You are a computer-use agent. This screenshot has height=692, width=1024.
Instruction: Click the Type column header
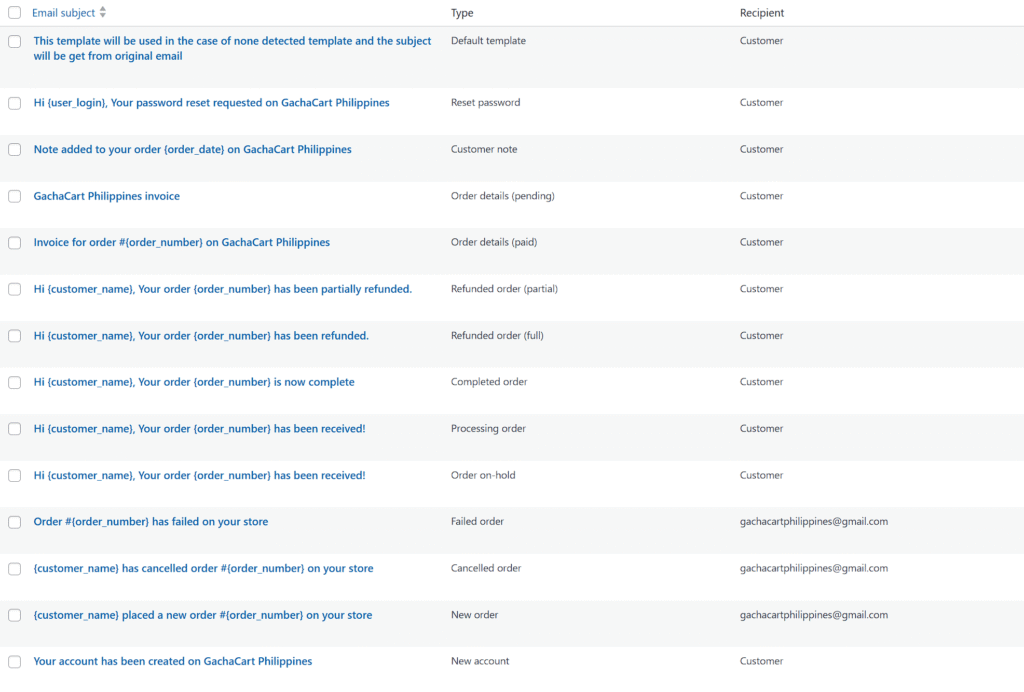(462, 12)
